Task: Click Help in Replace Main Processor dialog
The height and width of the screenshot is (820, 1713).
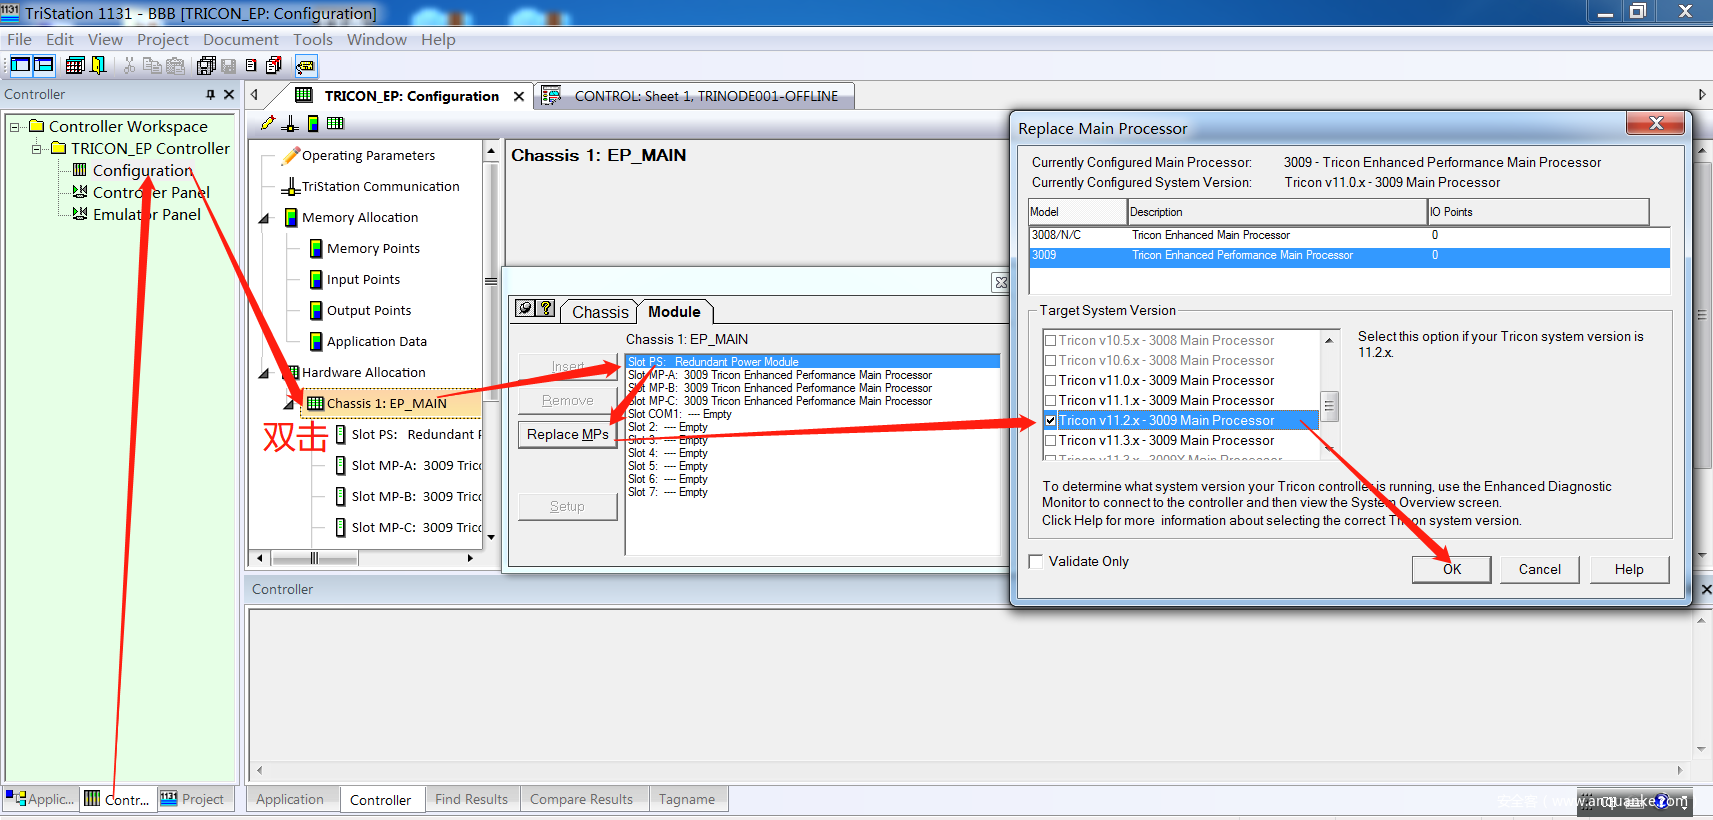Action: (x=1629, y=569)
